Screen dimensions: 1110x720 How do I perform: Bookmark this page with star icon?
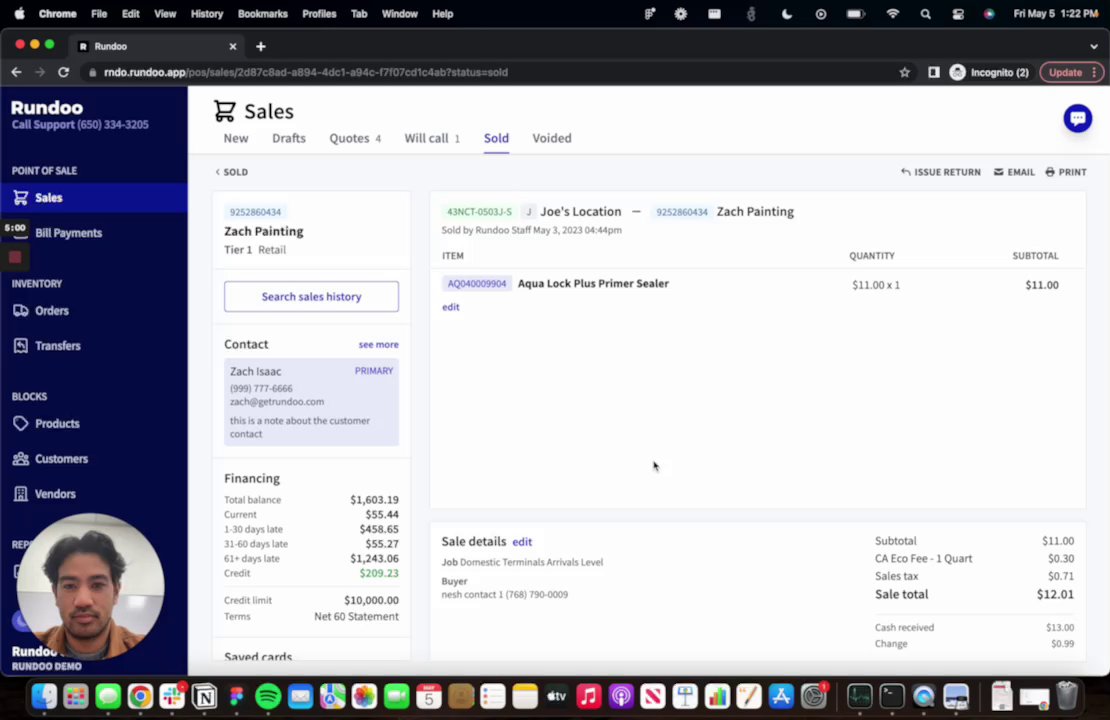[x=904, y=72]
